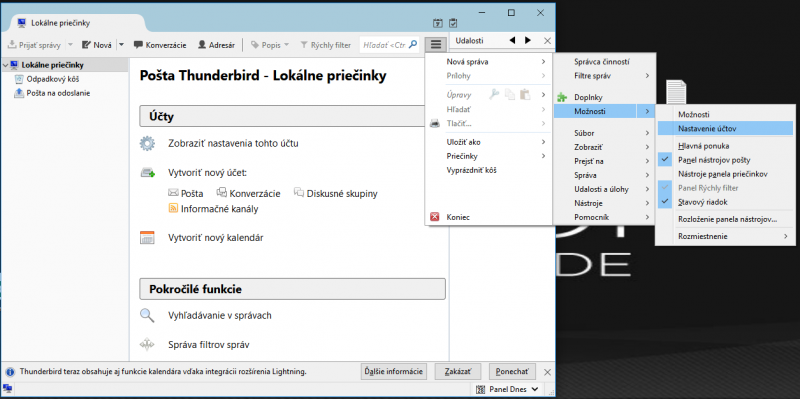Select Odpadkový kôš folder
Screen dimensions: 800x399
click(x=53, y=79)
